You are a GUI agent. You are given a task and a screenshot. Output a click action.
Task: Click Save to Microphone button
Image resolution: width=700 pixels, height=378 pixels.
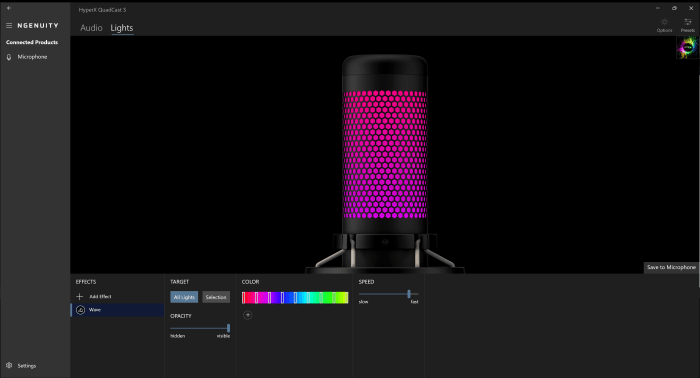coord(671,267)
